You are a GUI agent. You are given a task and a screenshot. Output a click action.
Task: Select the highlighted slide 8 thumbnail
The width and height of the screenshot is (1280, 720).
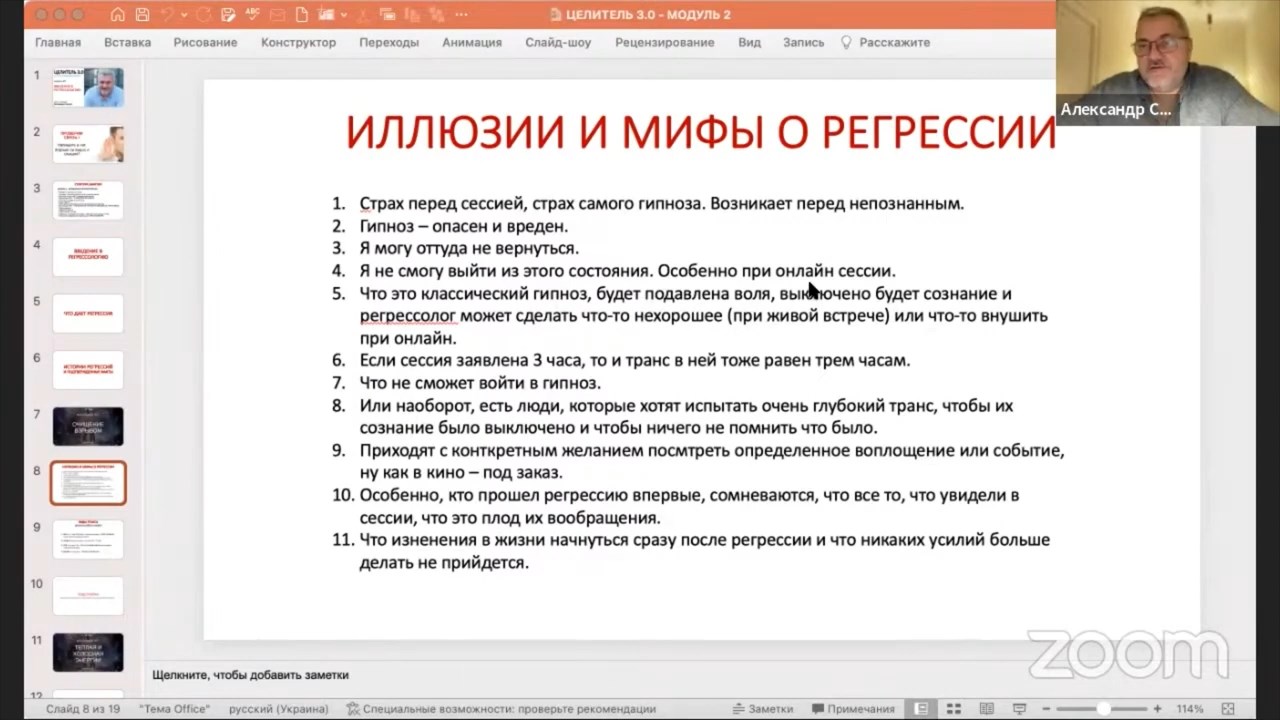pyautogui.click(x=88, y=483)
